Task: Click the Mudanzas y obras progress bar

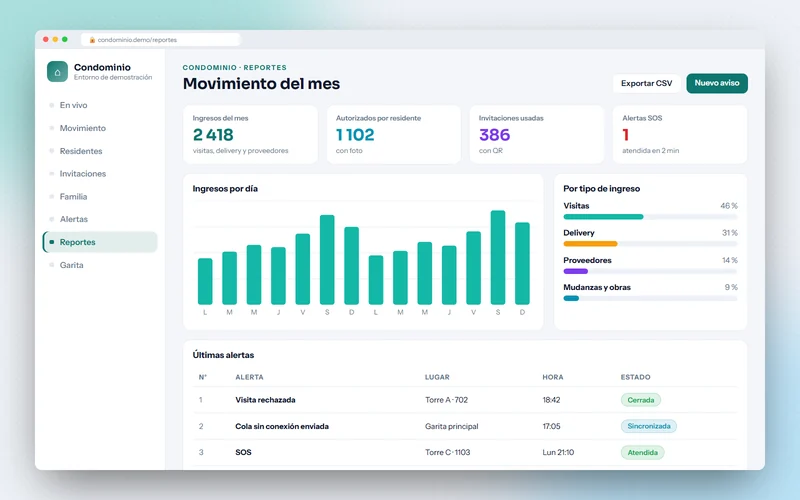Action: [x=650, y=298]
